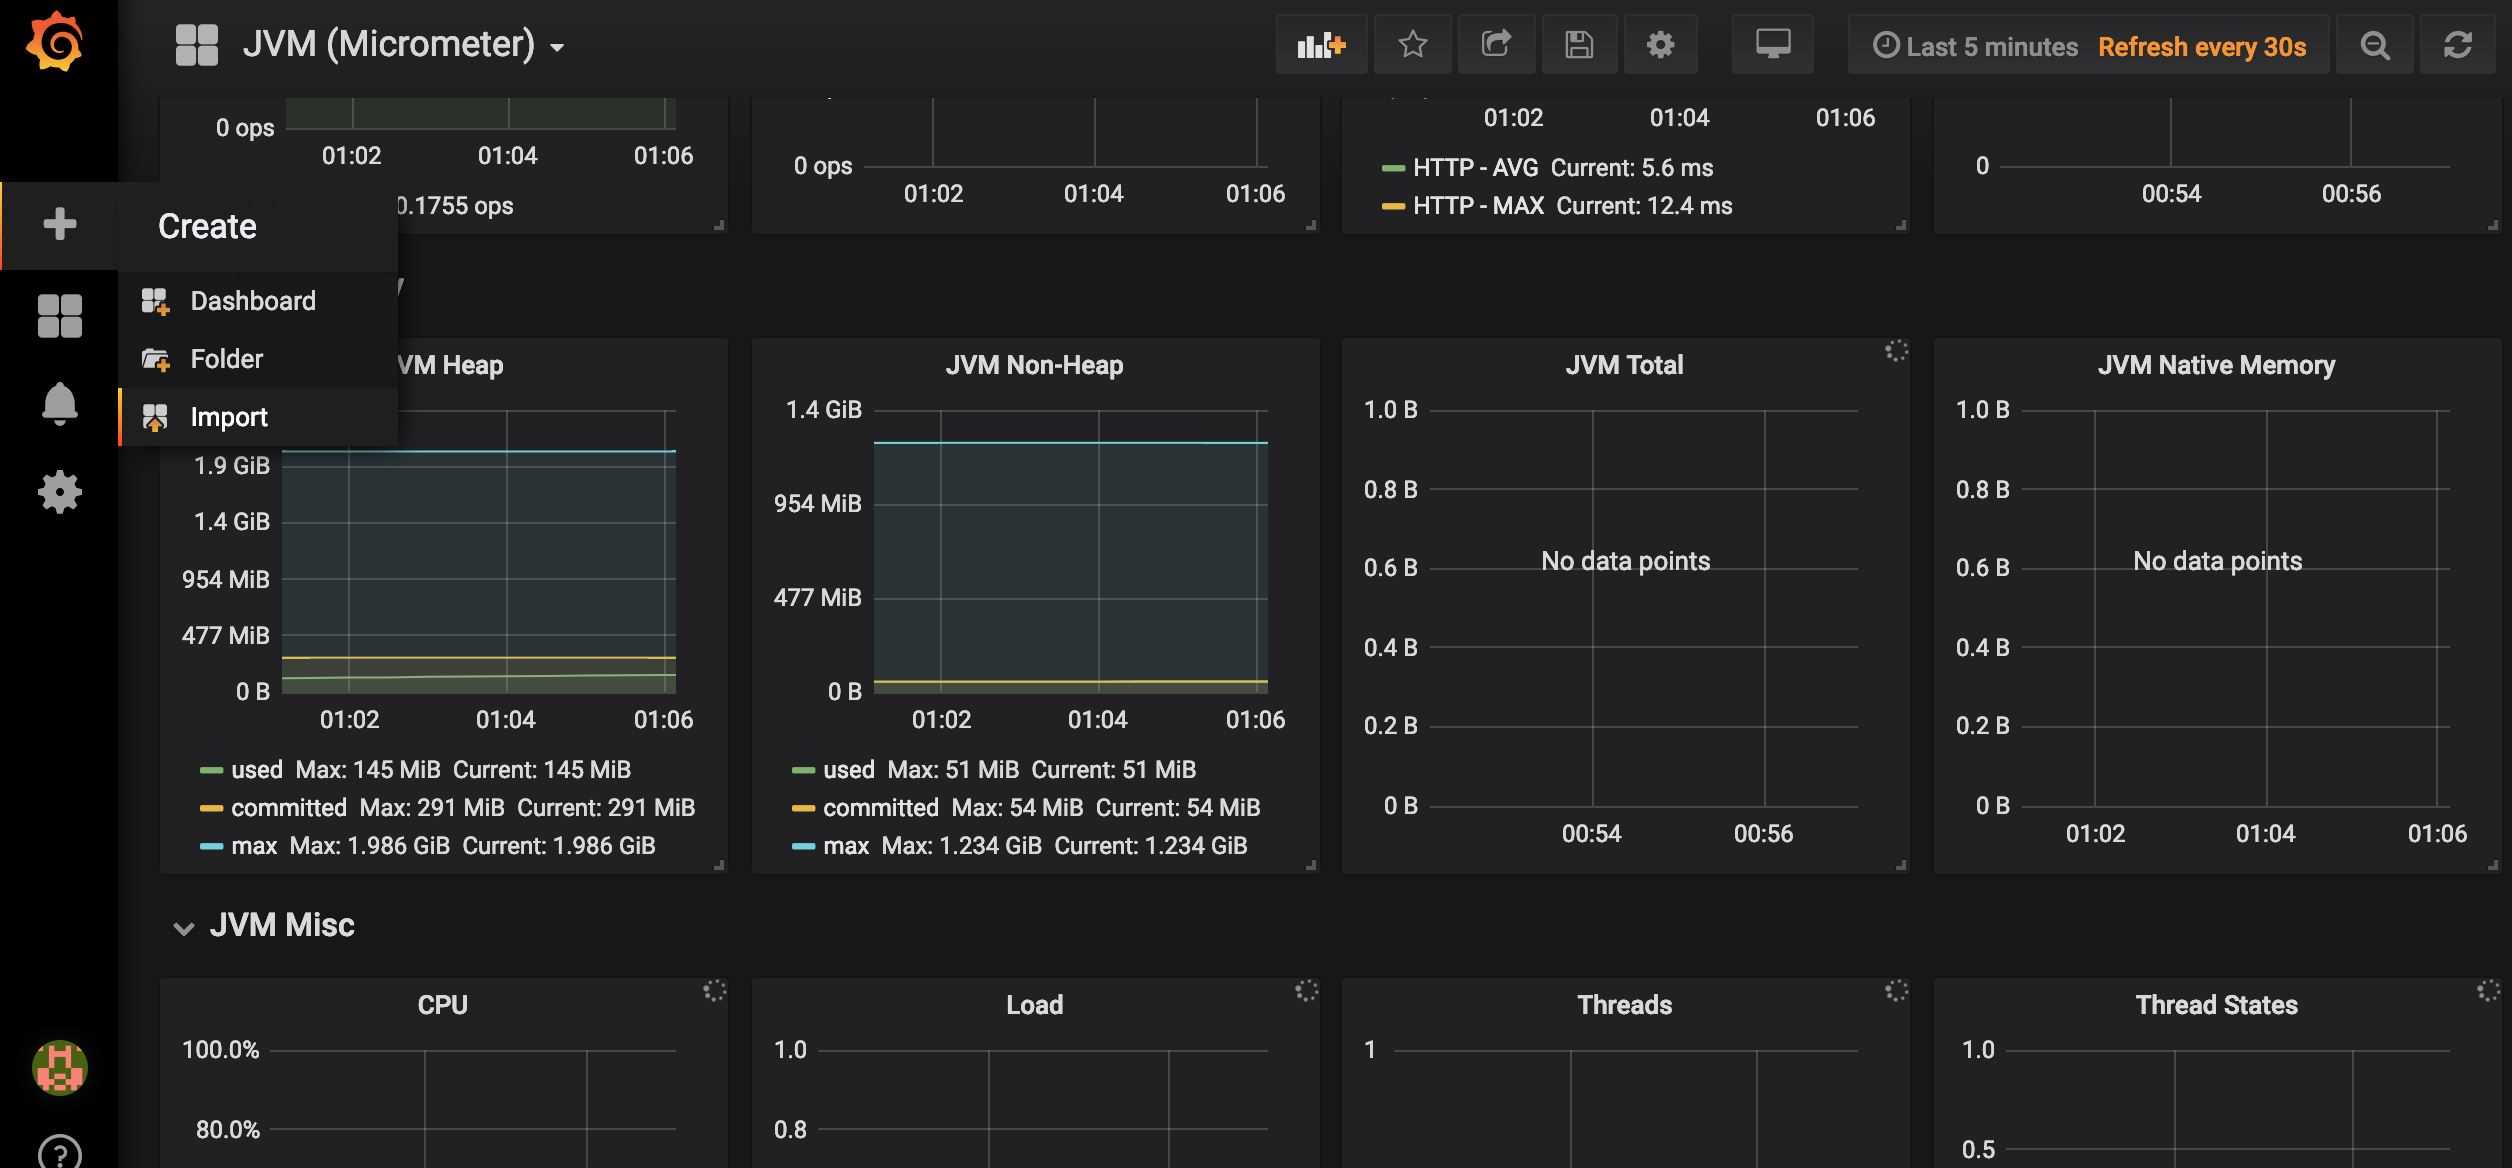Click the add panel icon
Viewport: 2512px width, 1168px height.
tap(1320, 44)
